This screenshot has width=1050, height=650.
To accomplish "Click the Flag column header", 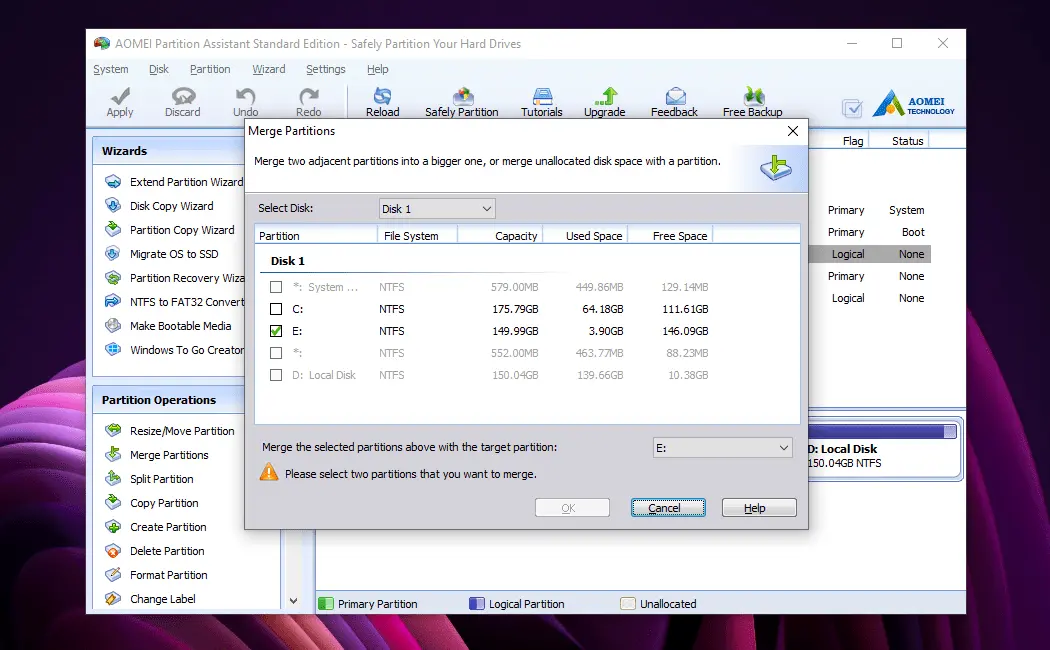I will 852,141.
